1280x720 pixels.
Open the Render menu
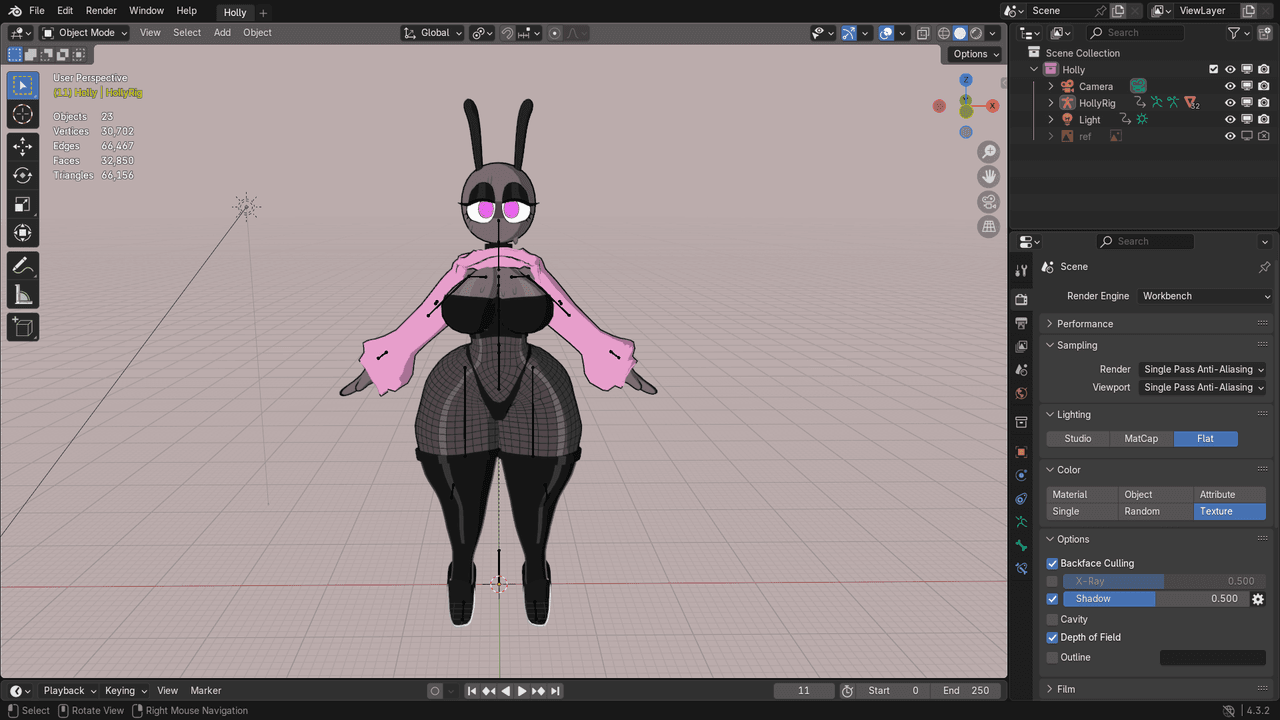pos(101,11)
